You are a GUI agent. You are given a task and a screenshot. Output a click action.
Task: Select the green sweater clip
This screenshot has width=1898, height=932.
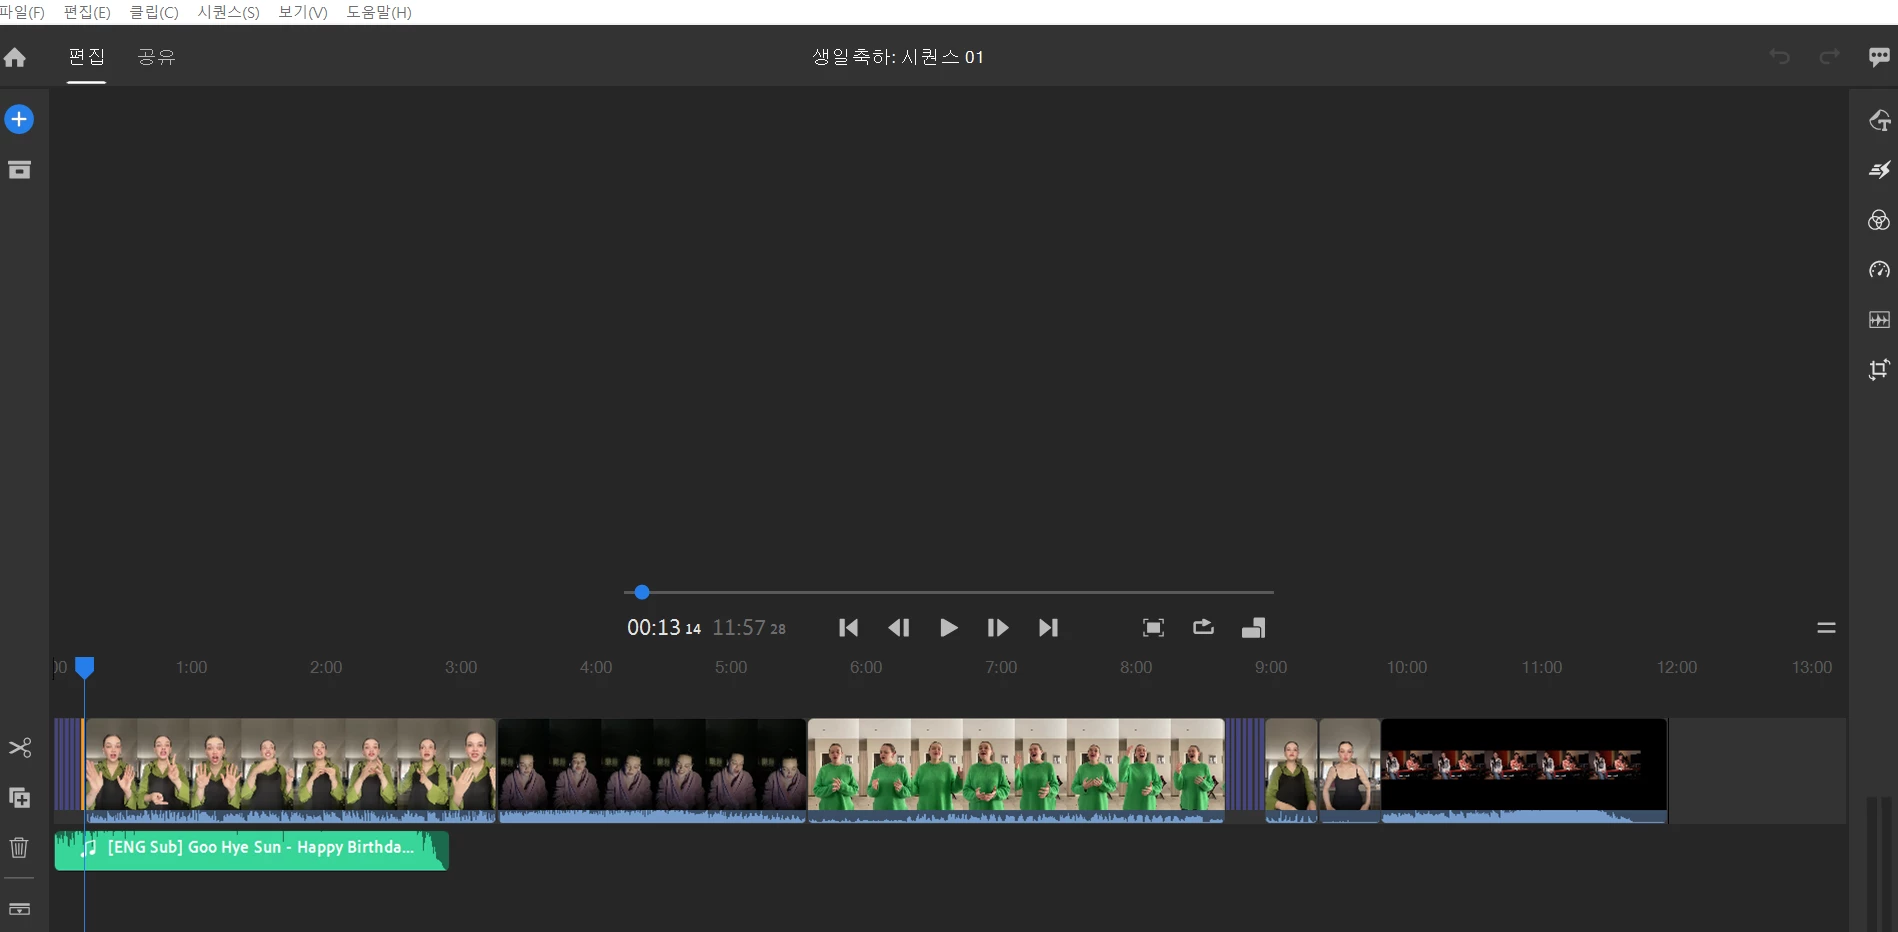pyautogui.click(x=1016, y=770)
